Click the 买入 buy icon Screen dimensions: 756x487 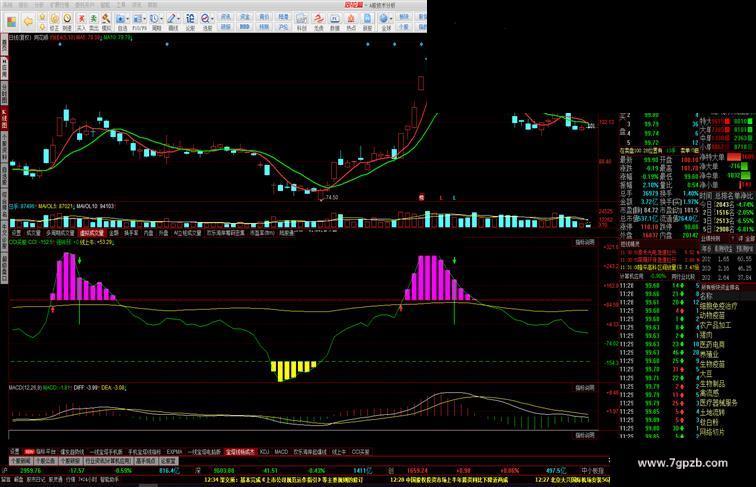(81, 21)
